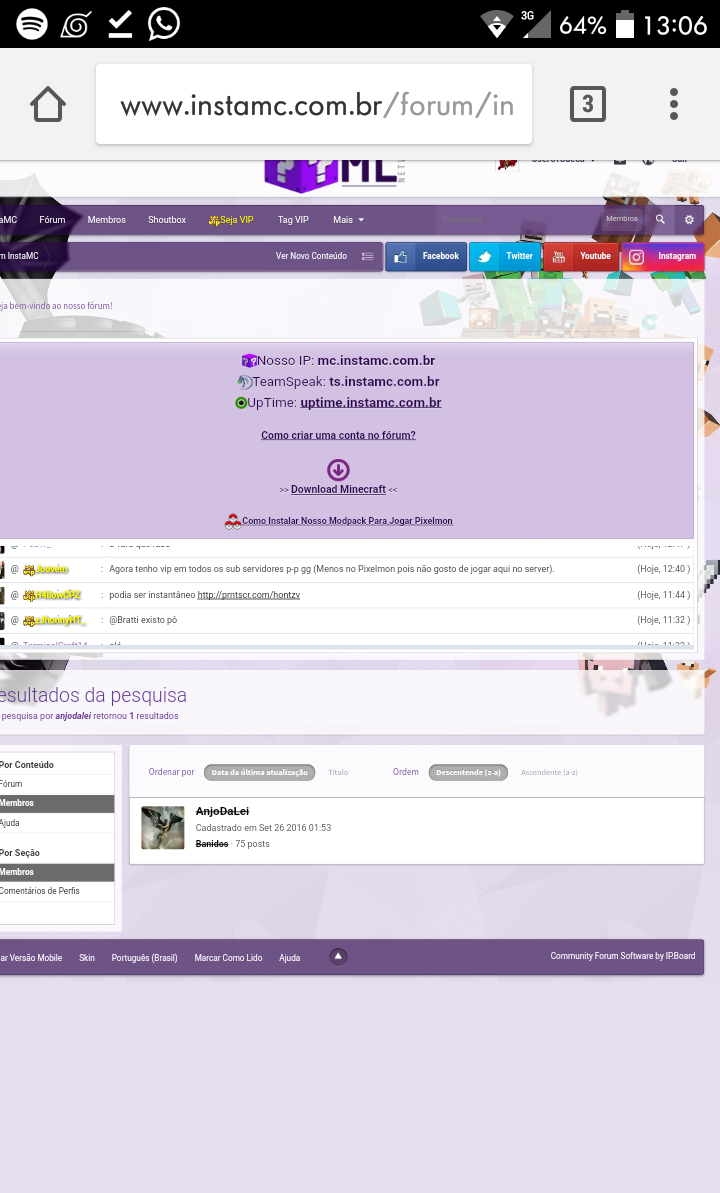Click the Download Minecraft link

[x=338, y=489]
